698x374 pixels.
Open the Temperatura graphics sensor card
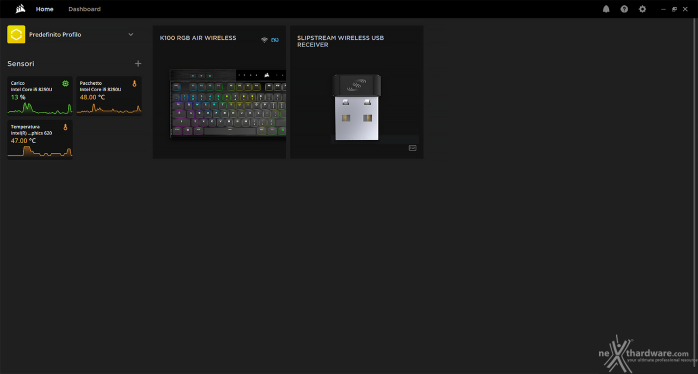click(40, 139)
